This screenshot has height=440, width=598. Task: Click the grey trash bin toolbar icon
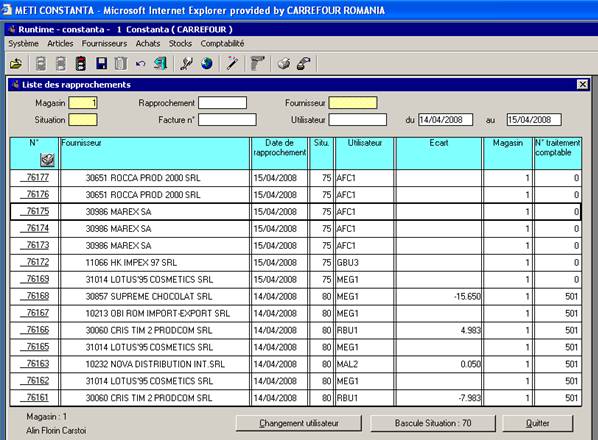click(121, 64)
